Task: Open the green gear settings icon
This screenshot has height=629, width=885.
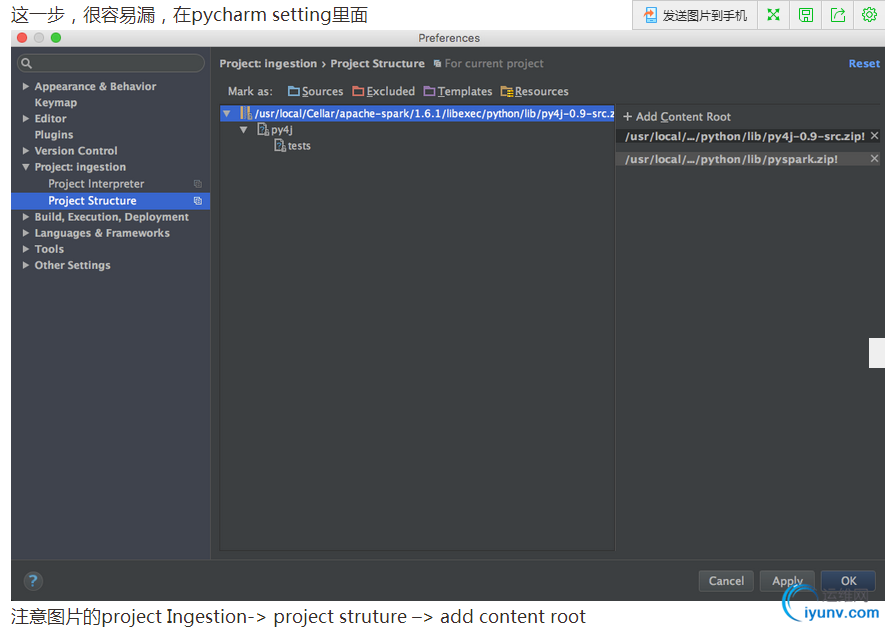Action: (869, 15)
